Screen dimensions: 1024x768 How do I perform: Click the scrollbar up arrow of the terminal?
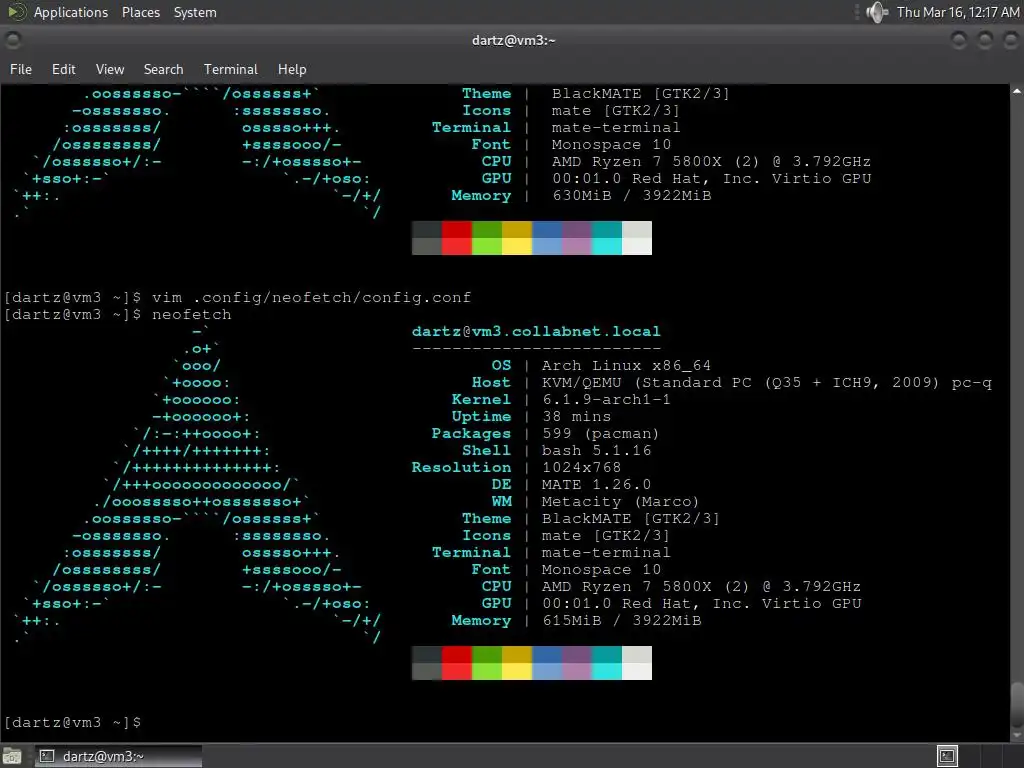(x=1017, y=92)
